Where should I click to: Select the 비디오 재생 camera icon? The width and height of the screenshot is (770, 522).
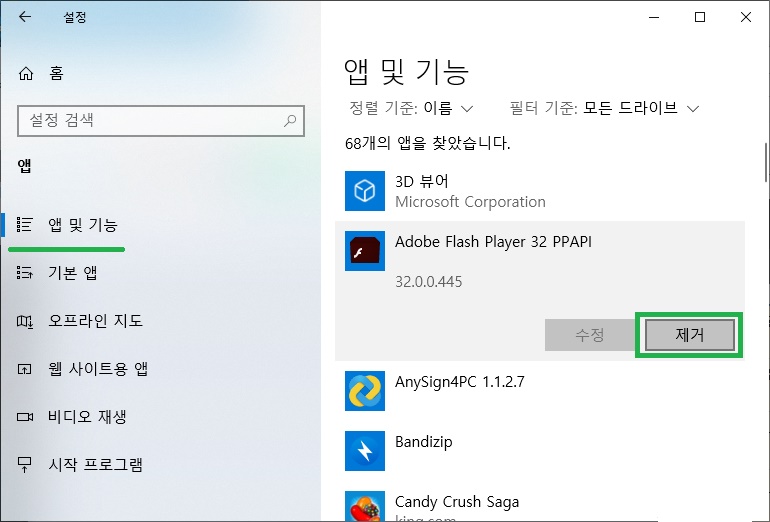click(x=25, y=417)
